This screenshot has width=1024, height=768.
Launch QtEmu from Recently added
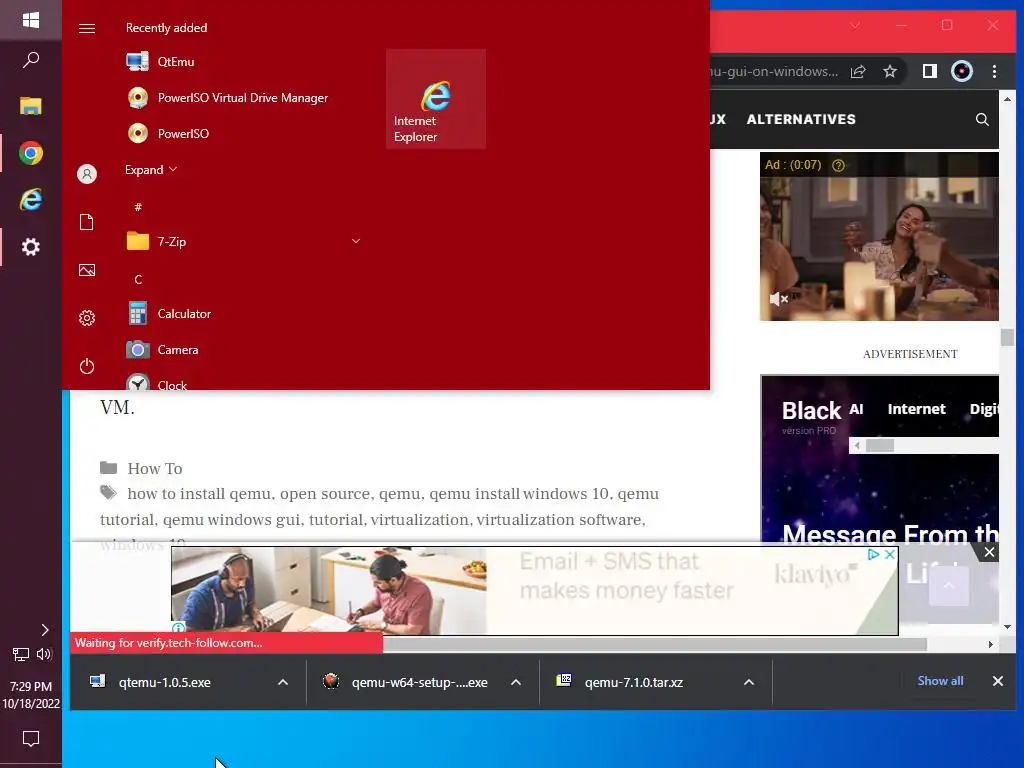pyautogui.click(x=243, y=61)
